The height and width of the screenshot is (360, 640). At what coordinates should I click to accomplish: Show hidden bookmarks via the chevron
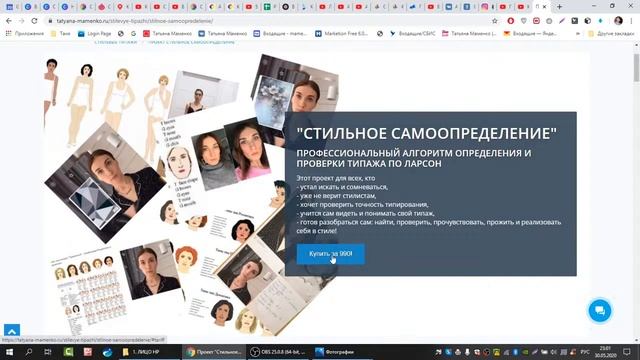578,33
